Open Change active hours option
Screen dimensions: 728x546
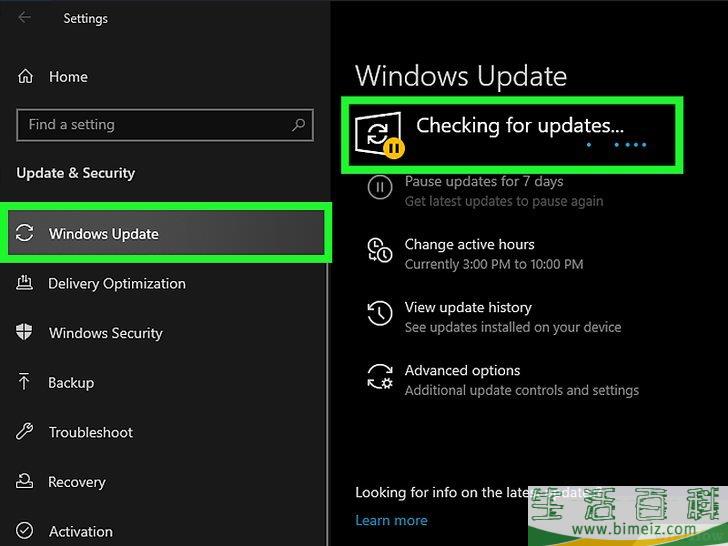click(x=469, y=245)
